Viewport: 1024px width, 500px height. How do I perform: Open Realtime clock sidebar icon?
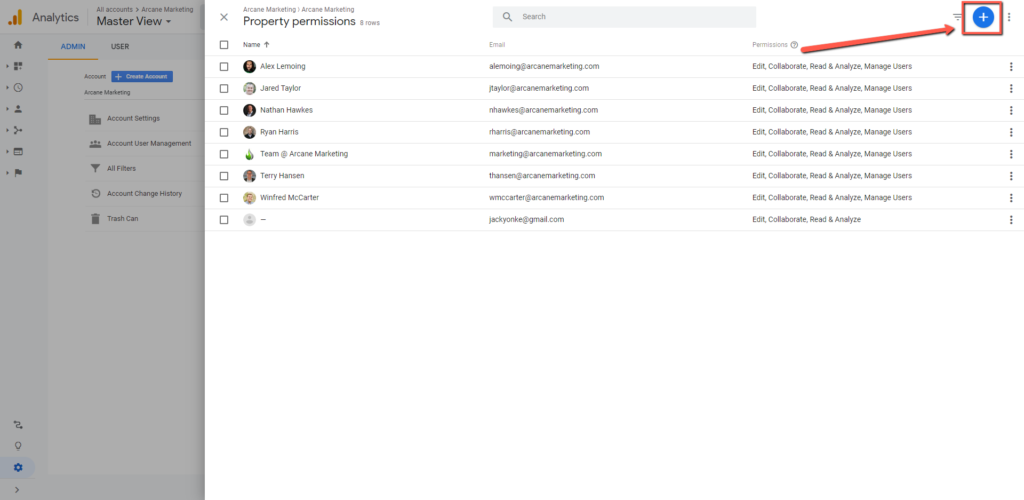point(18,87)
